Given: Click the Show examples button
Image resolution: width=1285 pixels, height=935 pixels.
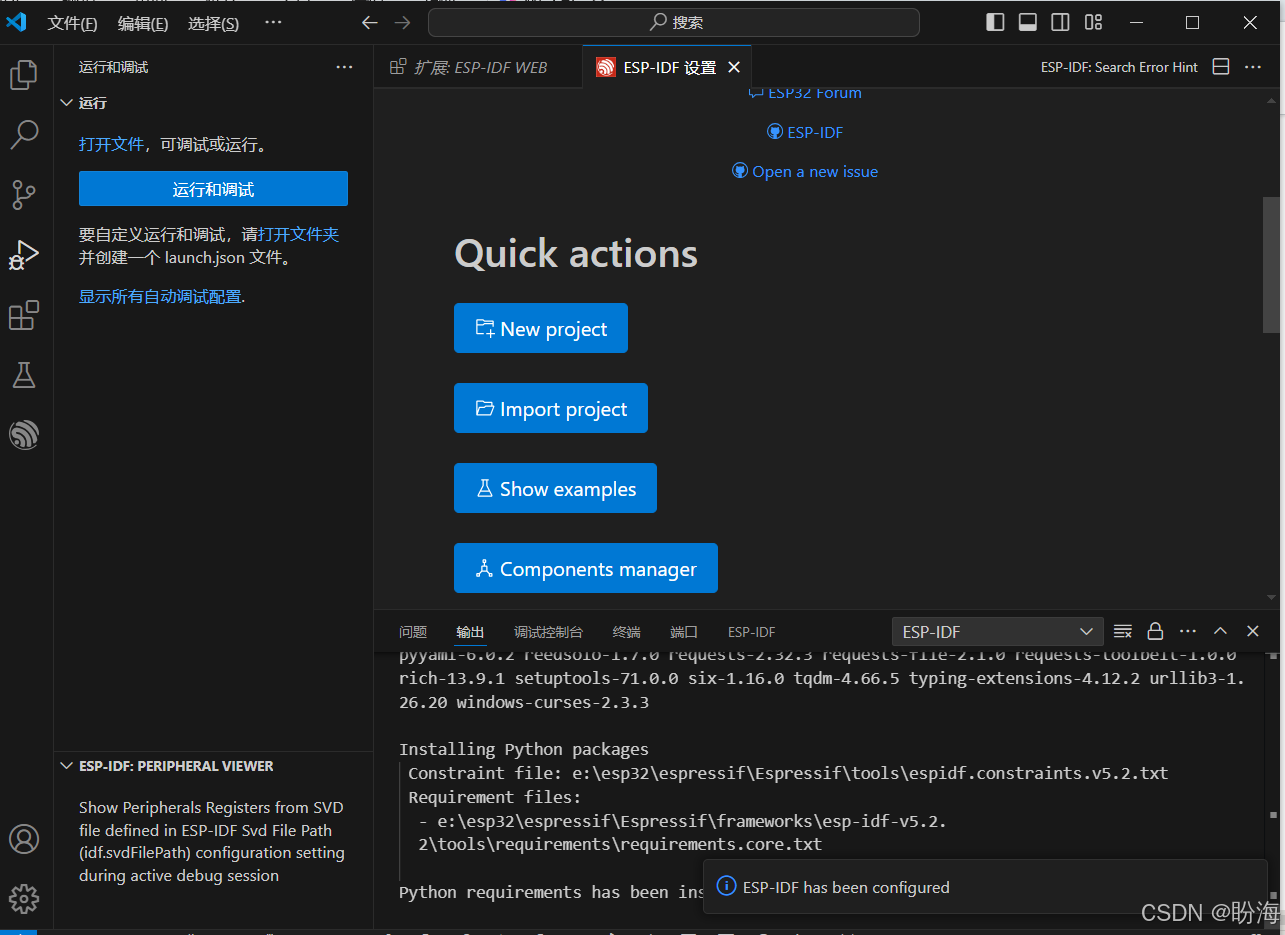Looking at the screenshot, I should tap(555, 488).
